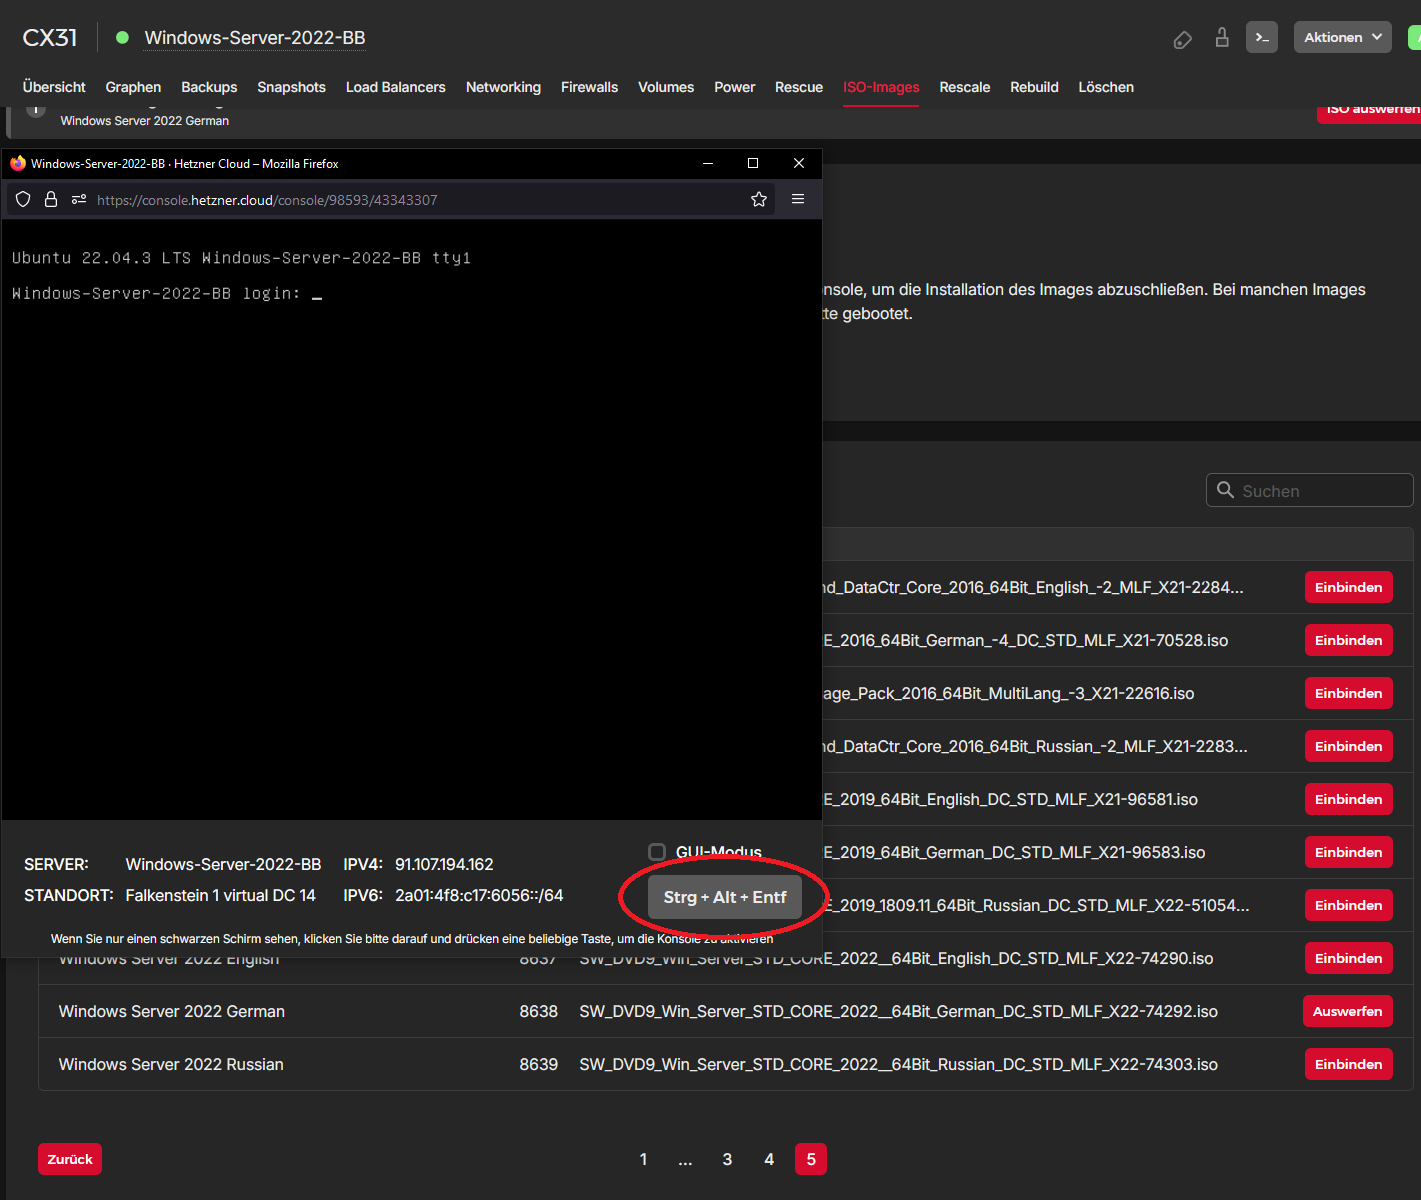Image resolution: width=1421 pixels, height=1200 pixels.
Task: Go to the Firewalls tab
Action: click(589, 87)
